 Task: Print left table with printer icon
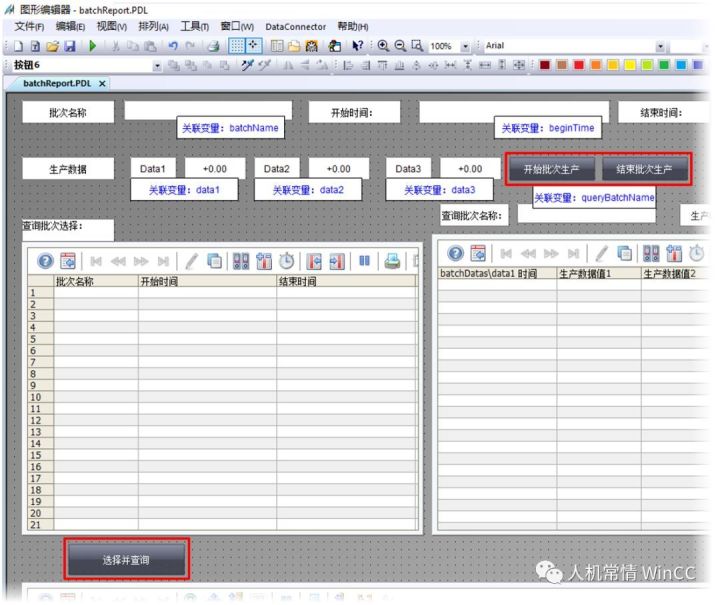[392, 261]
